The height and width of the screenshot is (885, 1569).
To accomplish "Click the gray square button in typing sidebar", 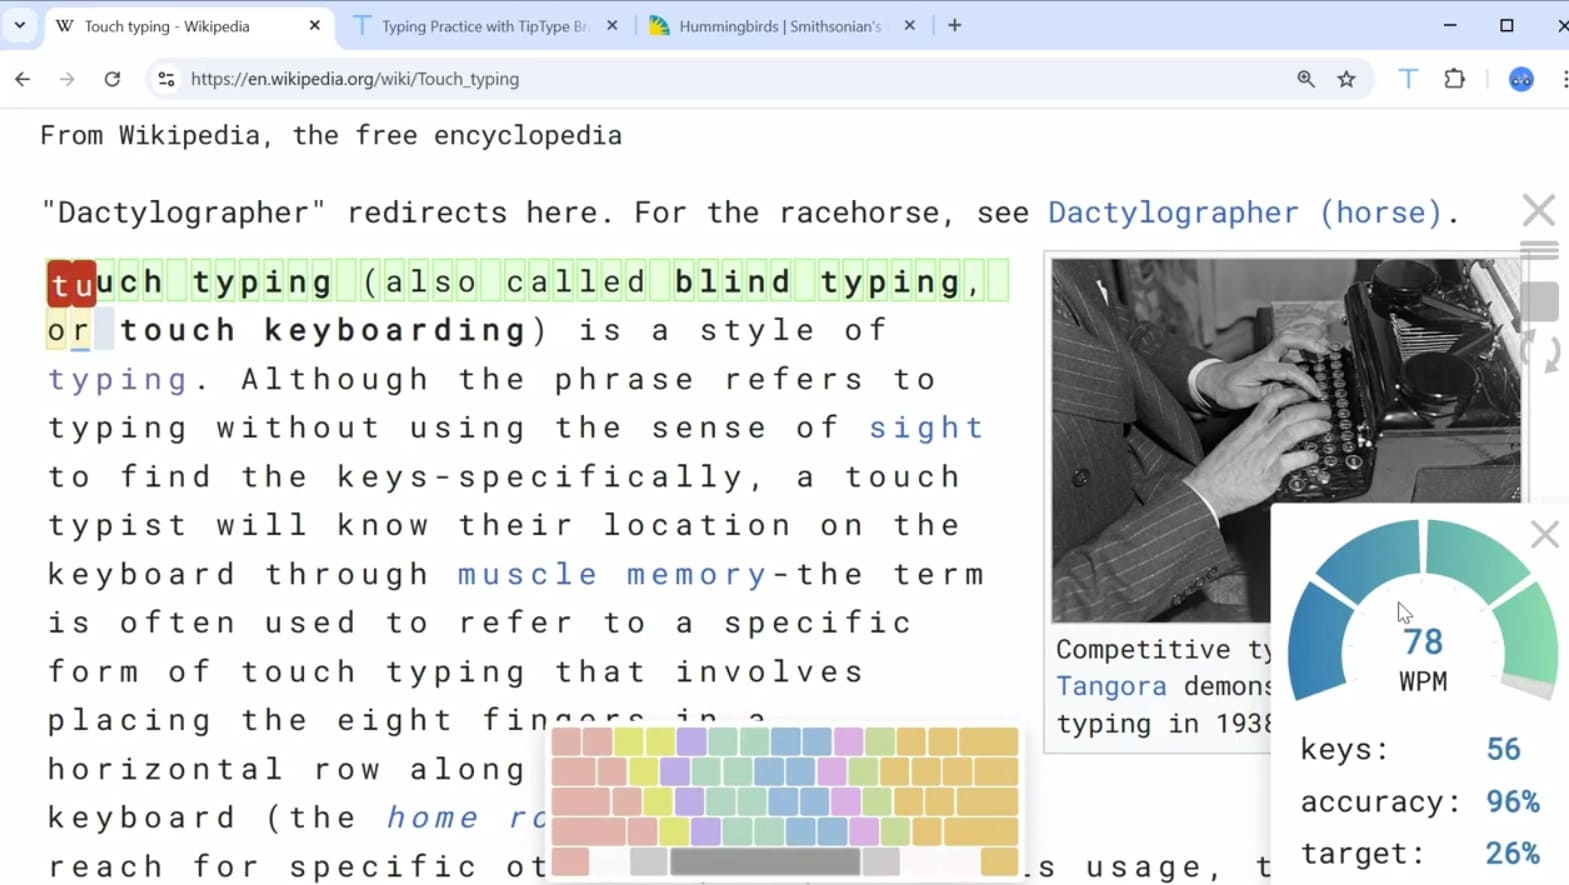I will 1539,301.
